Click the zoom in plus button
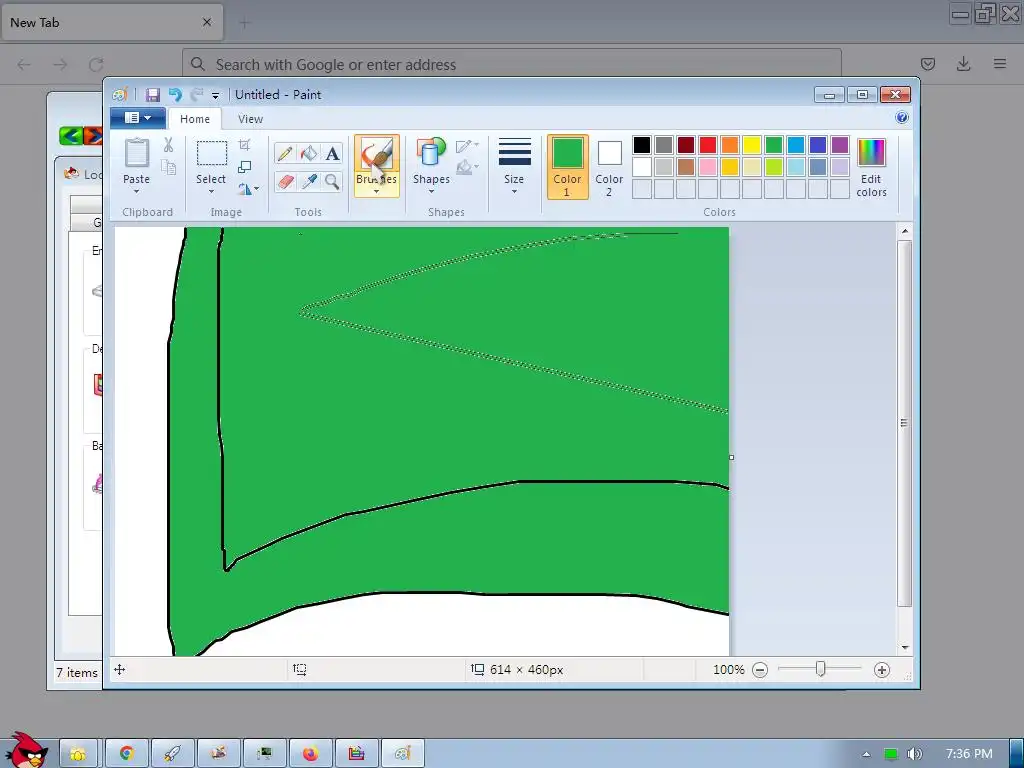 [882, 670]
